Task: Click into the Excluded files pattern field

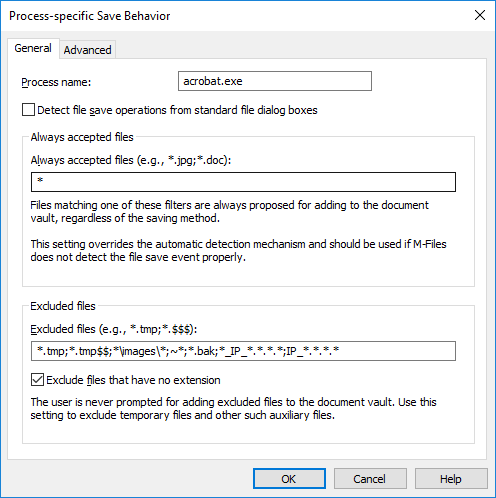Action: click(x=243, y=351)
